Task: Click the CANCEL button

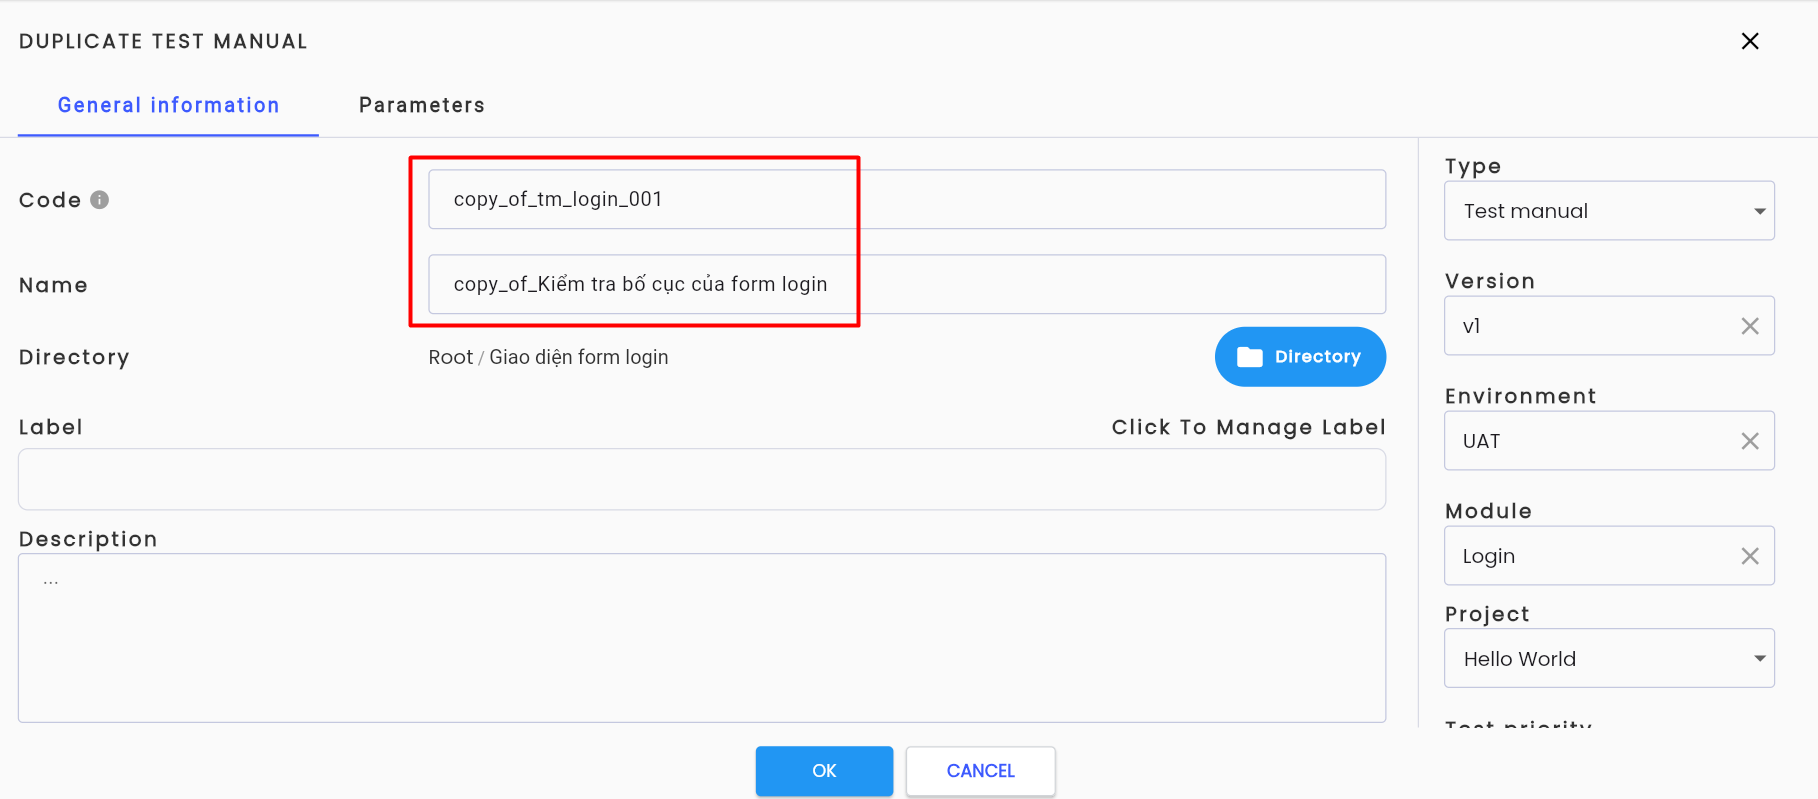Action: (980, 771)
